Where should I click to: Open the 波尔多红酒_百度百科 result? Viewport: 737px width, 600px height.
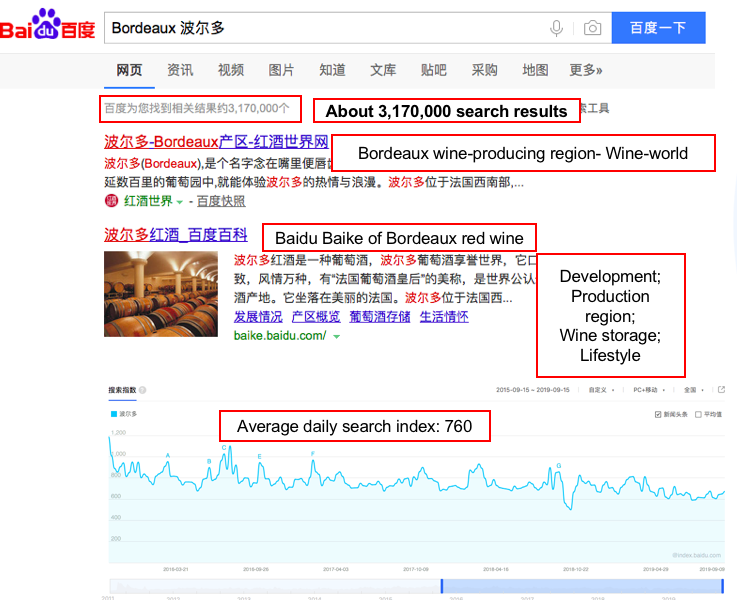click(176, 234)
